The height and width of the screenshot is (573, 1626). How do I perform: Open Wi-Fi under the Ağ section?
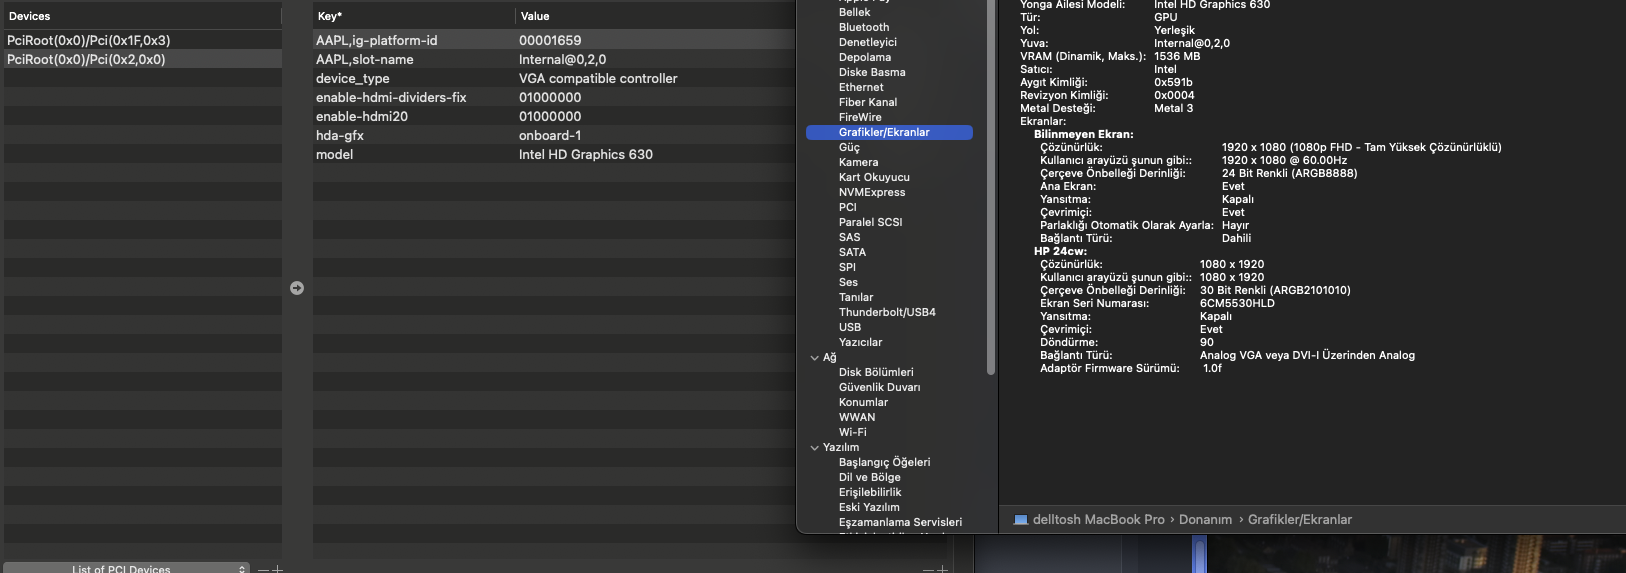(x=853, y=433)
